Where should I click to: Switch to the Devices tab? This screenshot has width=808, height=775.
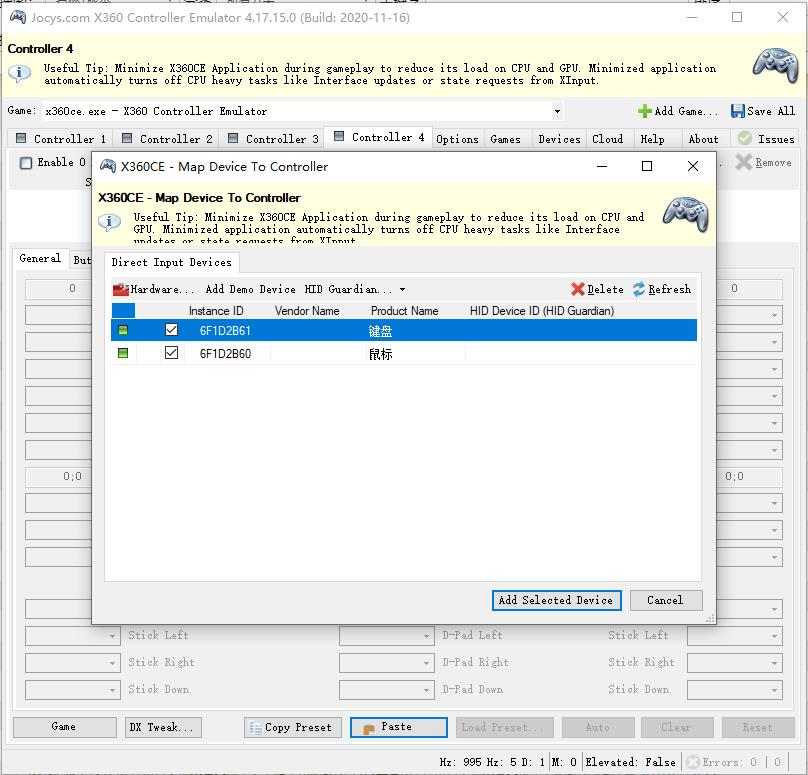click(x=559, y=139)
